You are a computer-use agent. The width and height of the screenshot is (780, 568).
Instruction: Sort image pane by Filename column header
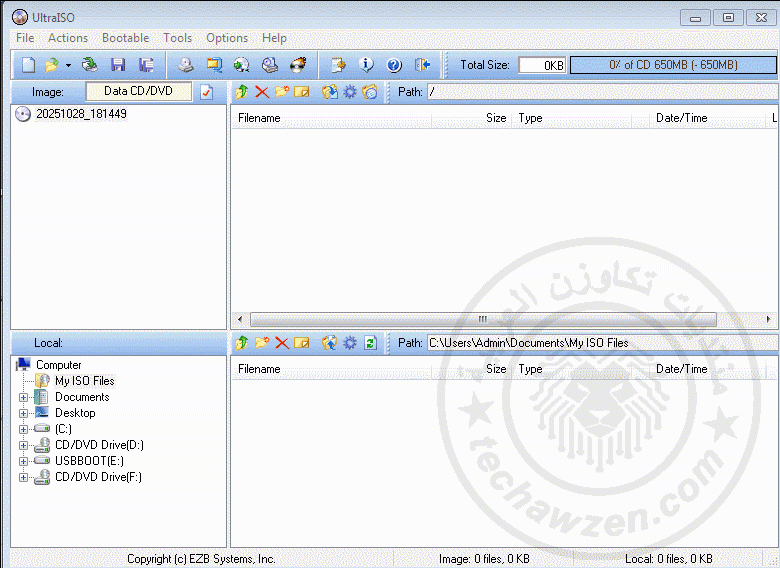(331, 118)
